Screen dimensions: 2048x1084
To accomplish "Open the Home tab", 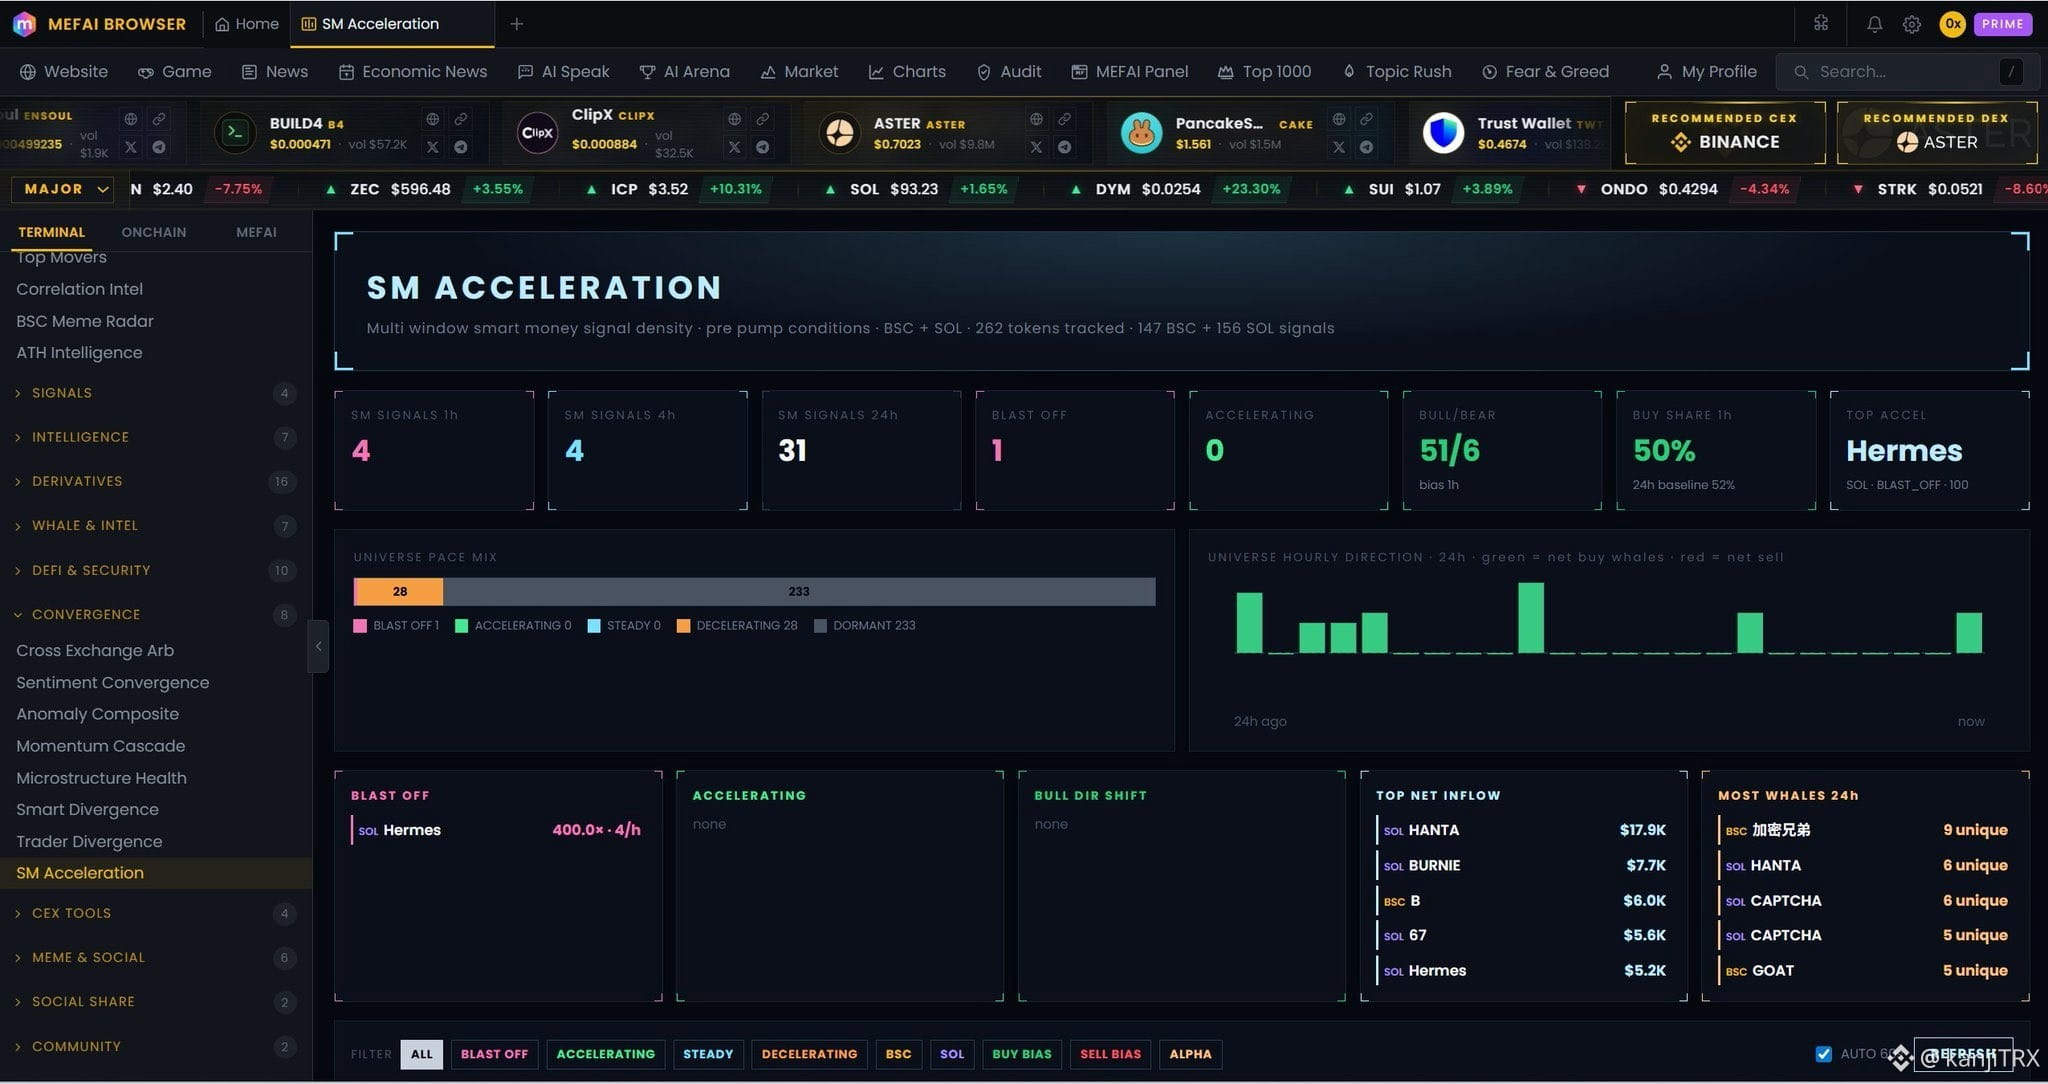I will click(247, 24).
